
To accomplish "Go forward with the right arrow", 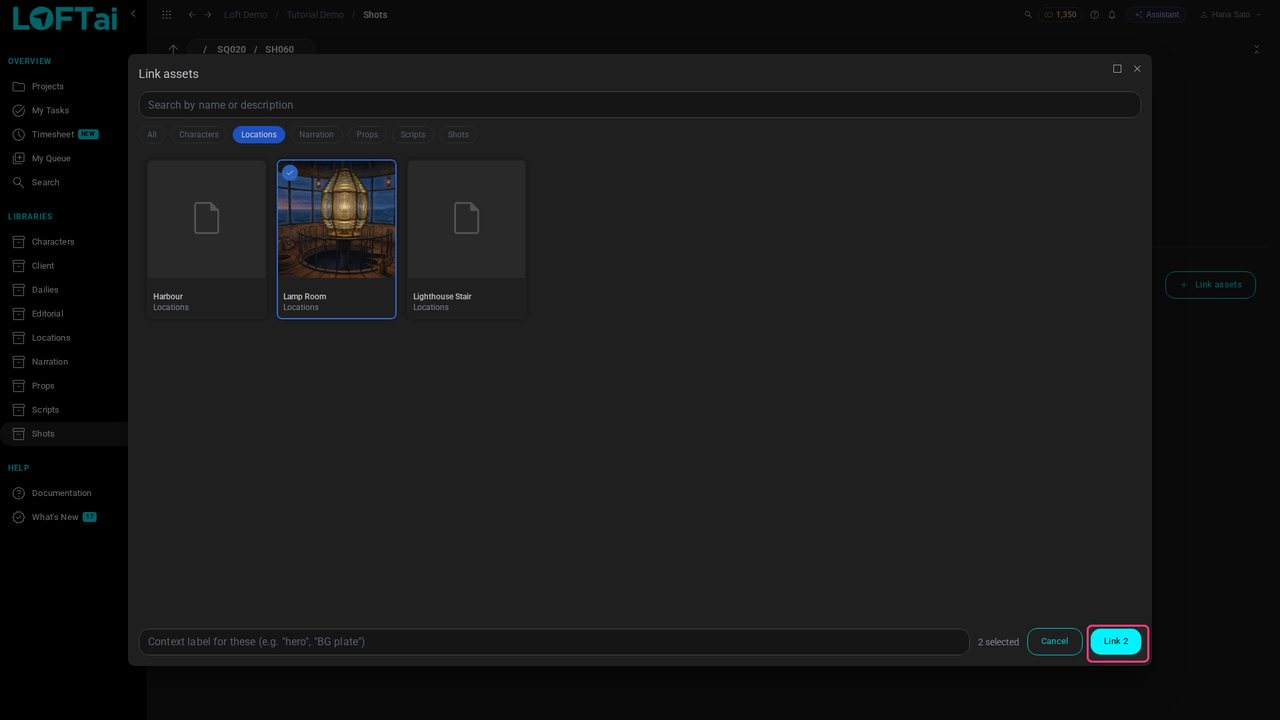I will tap(208, 15).
